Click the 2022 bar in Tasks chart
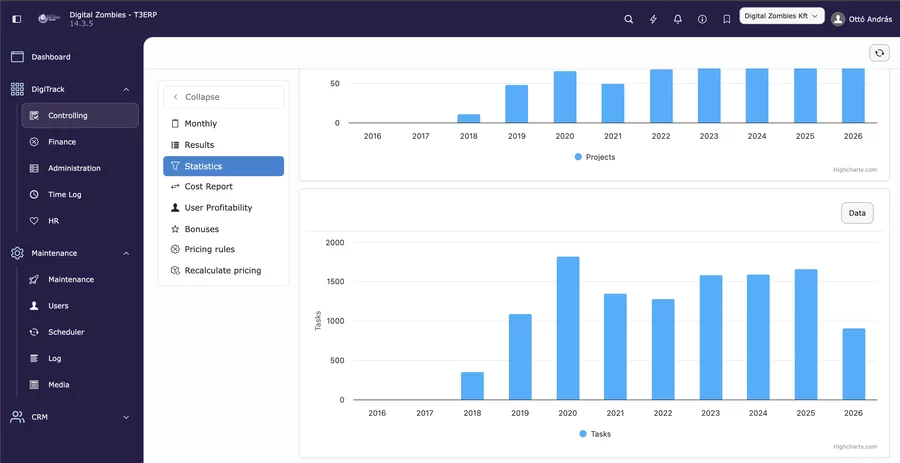This screenshot has height=463, width=900. click(x=663, y=349)
